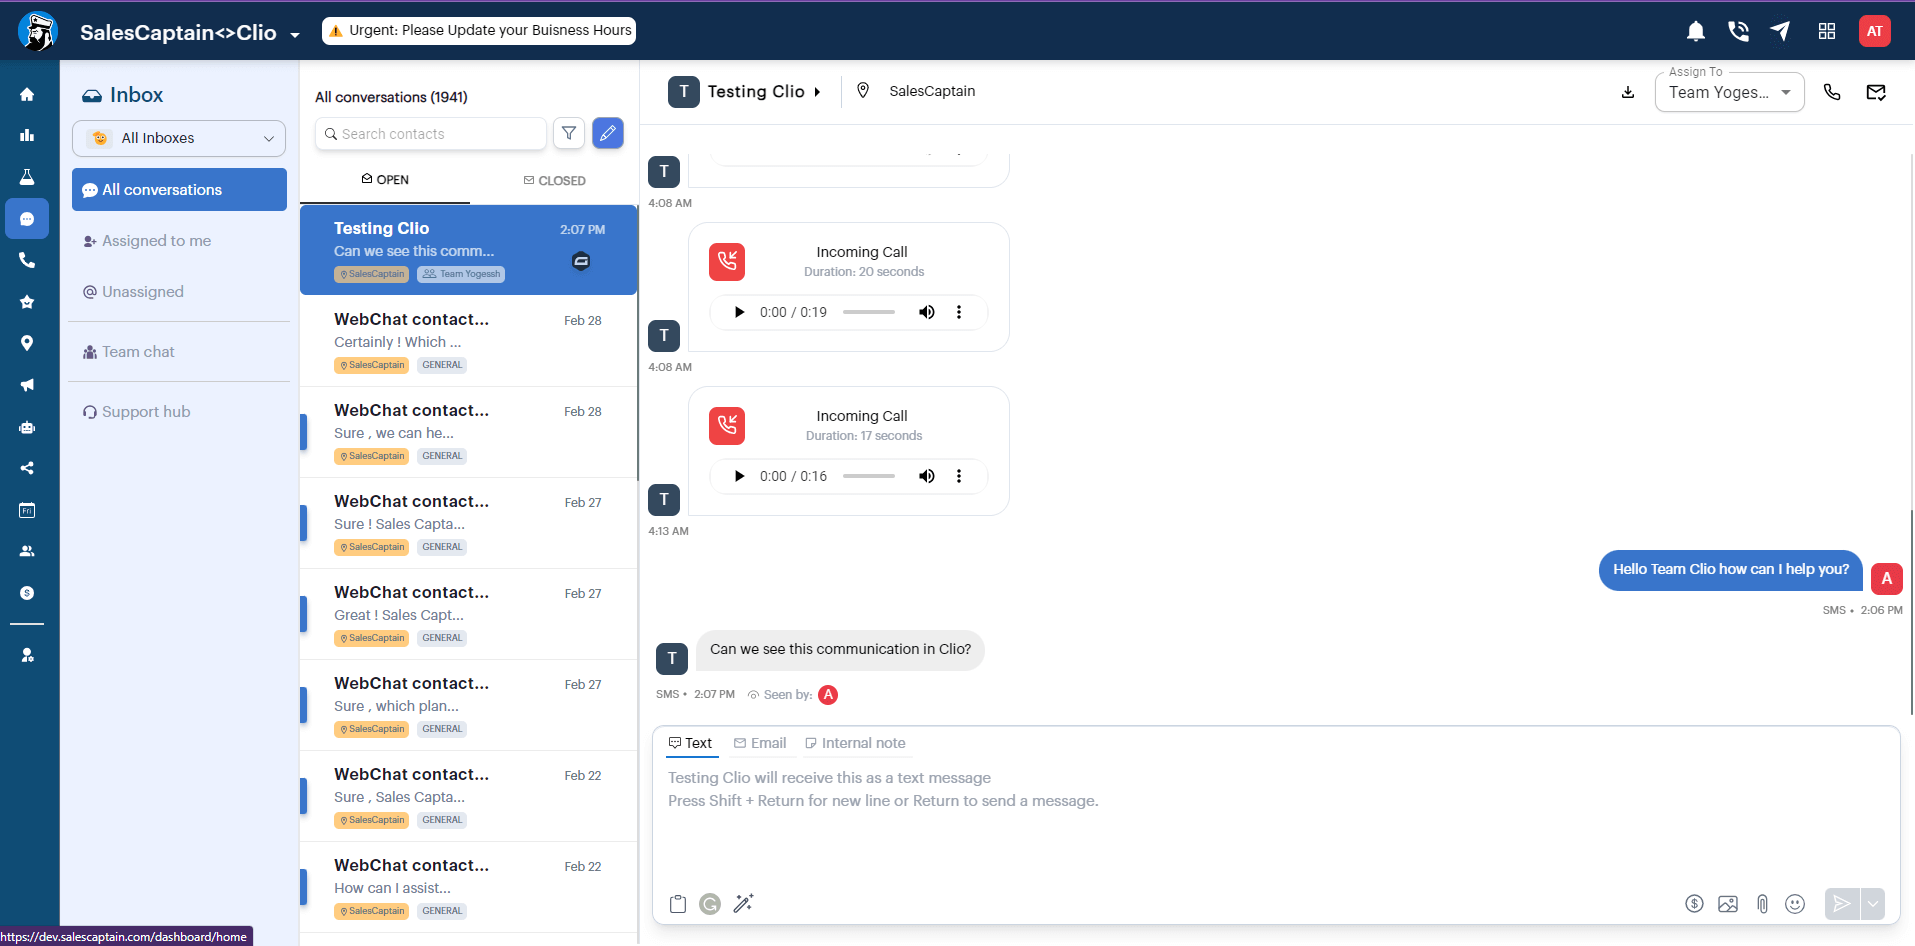Image resolution: width=1915 pixels, height=946 pixels.
Task: Click the Urgent update business hours banner
Action: [x=479, y=31]
